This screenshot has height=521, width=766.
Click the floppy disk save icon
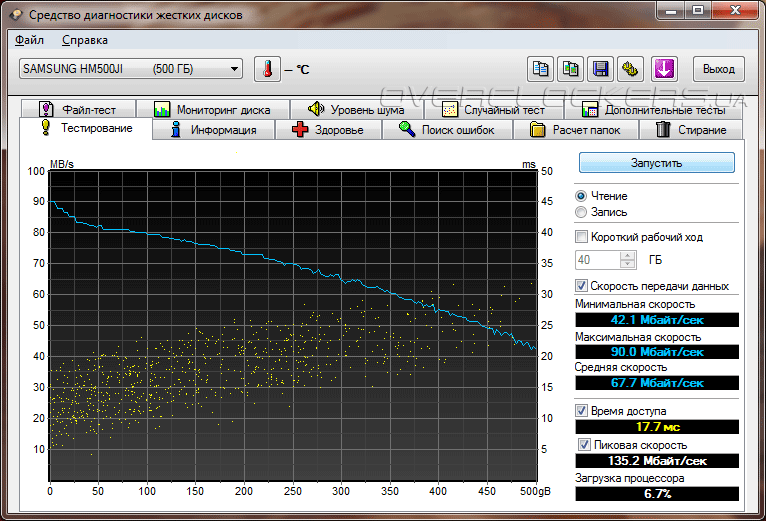pyautogui.click(x=600, y=69)
